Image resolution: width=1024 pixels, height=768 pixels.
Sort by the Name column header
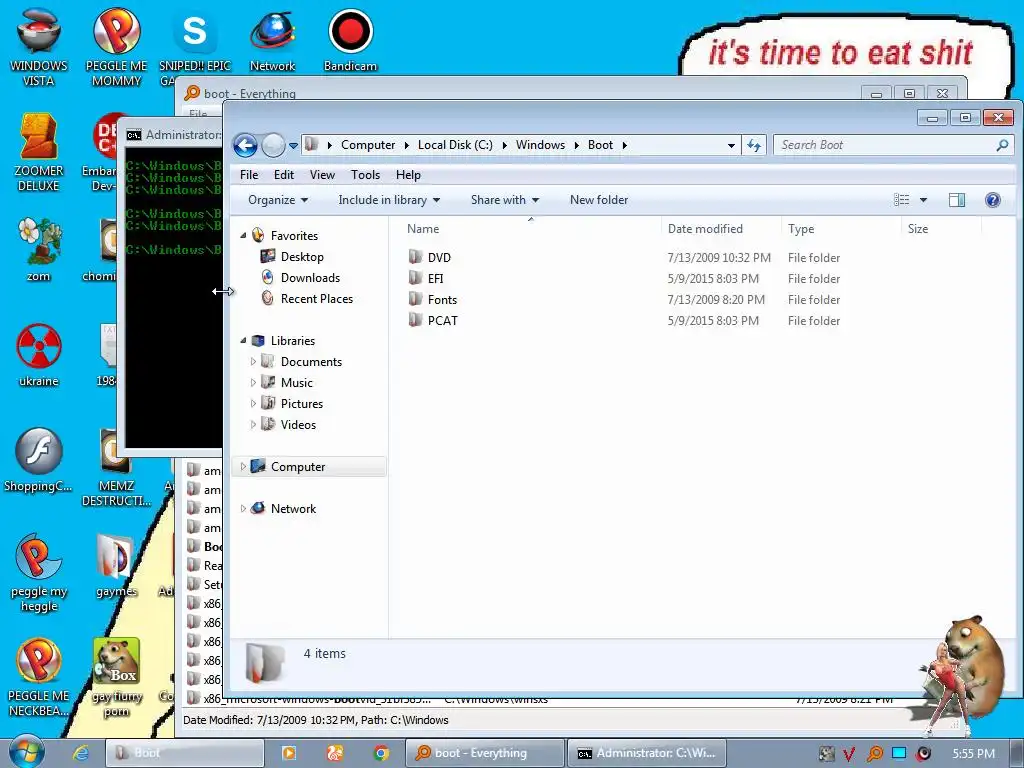[423, 229]
